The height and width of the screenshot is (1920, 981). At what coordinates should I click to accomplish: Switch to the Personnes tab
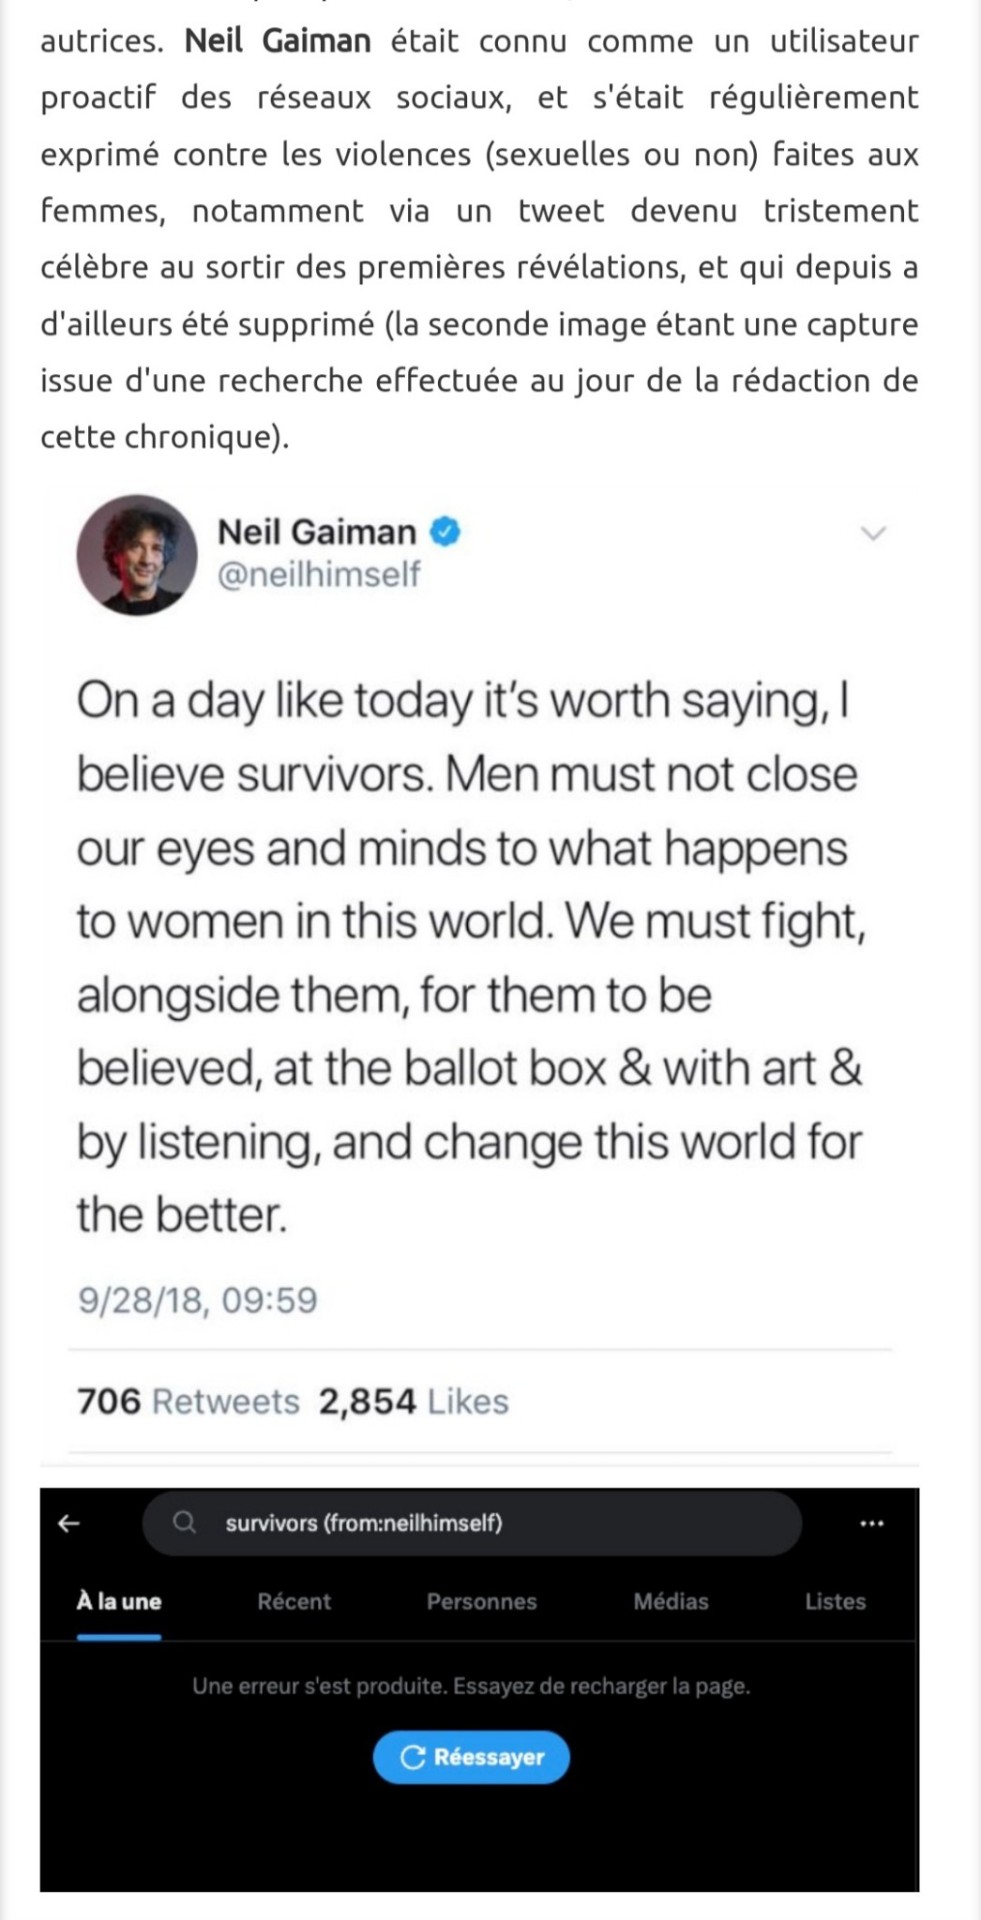coord(482,1601)
